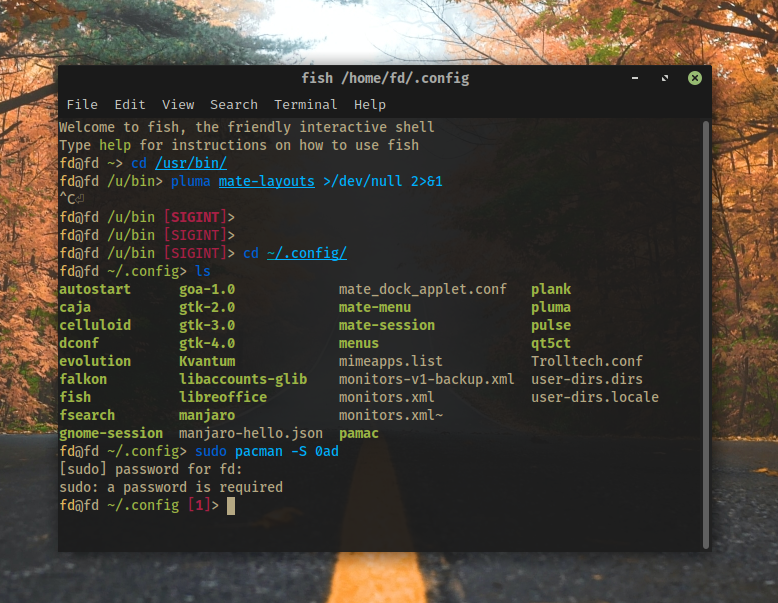Open the Edit menu

[129, 104]
